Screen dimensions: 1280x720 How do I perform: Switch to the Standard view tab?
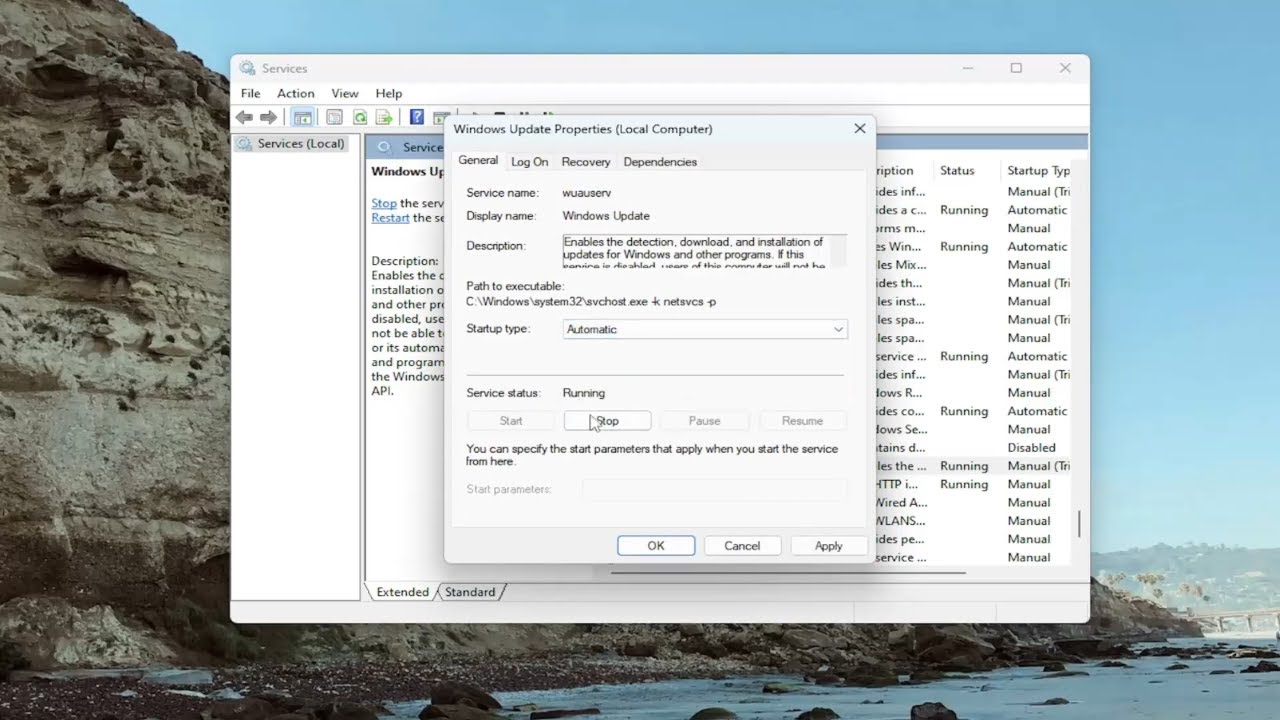470,592
